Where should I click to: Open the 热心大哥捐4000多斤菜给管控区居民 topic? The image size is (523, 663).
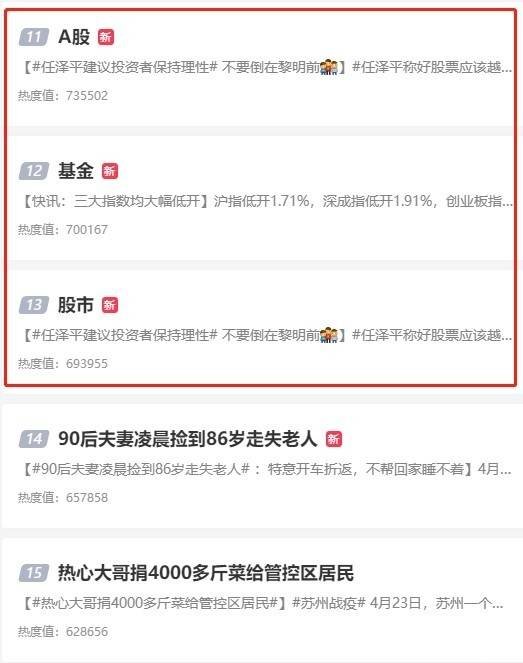pos(206,573)
